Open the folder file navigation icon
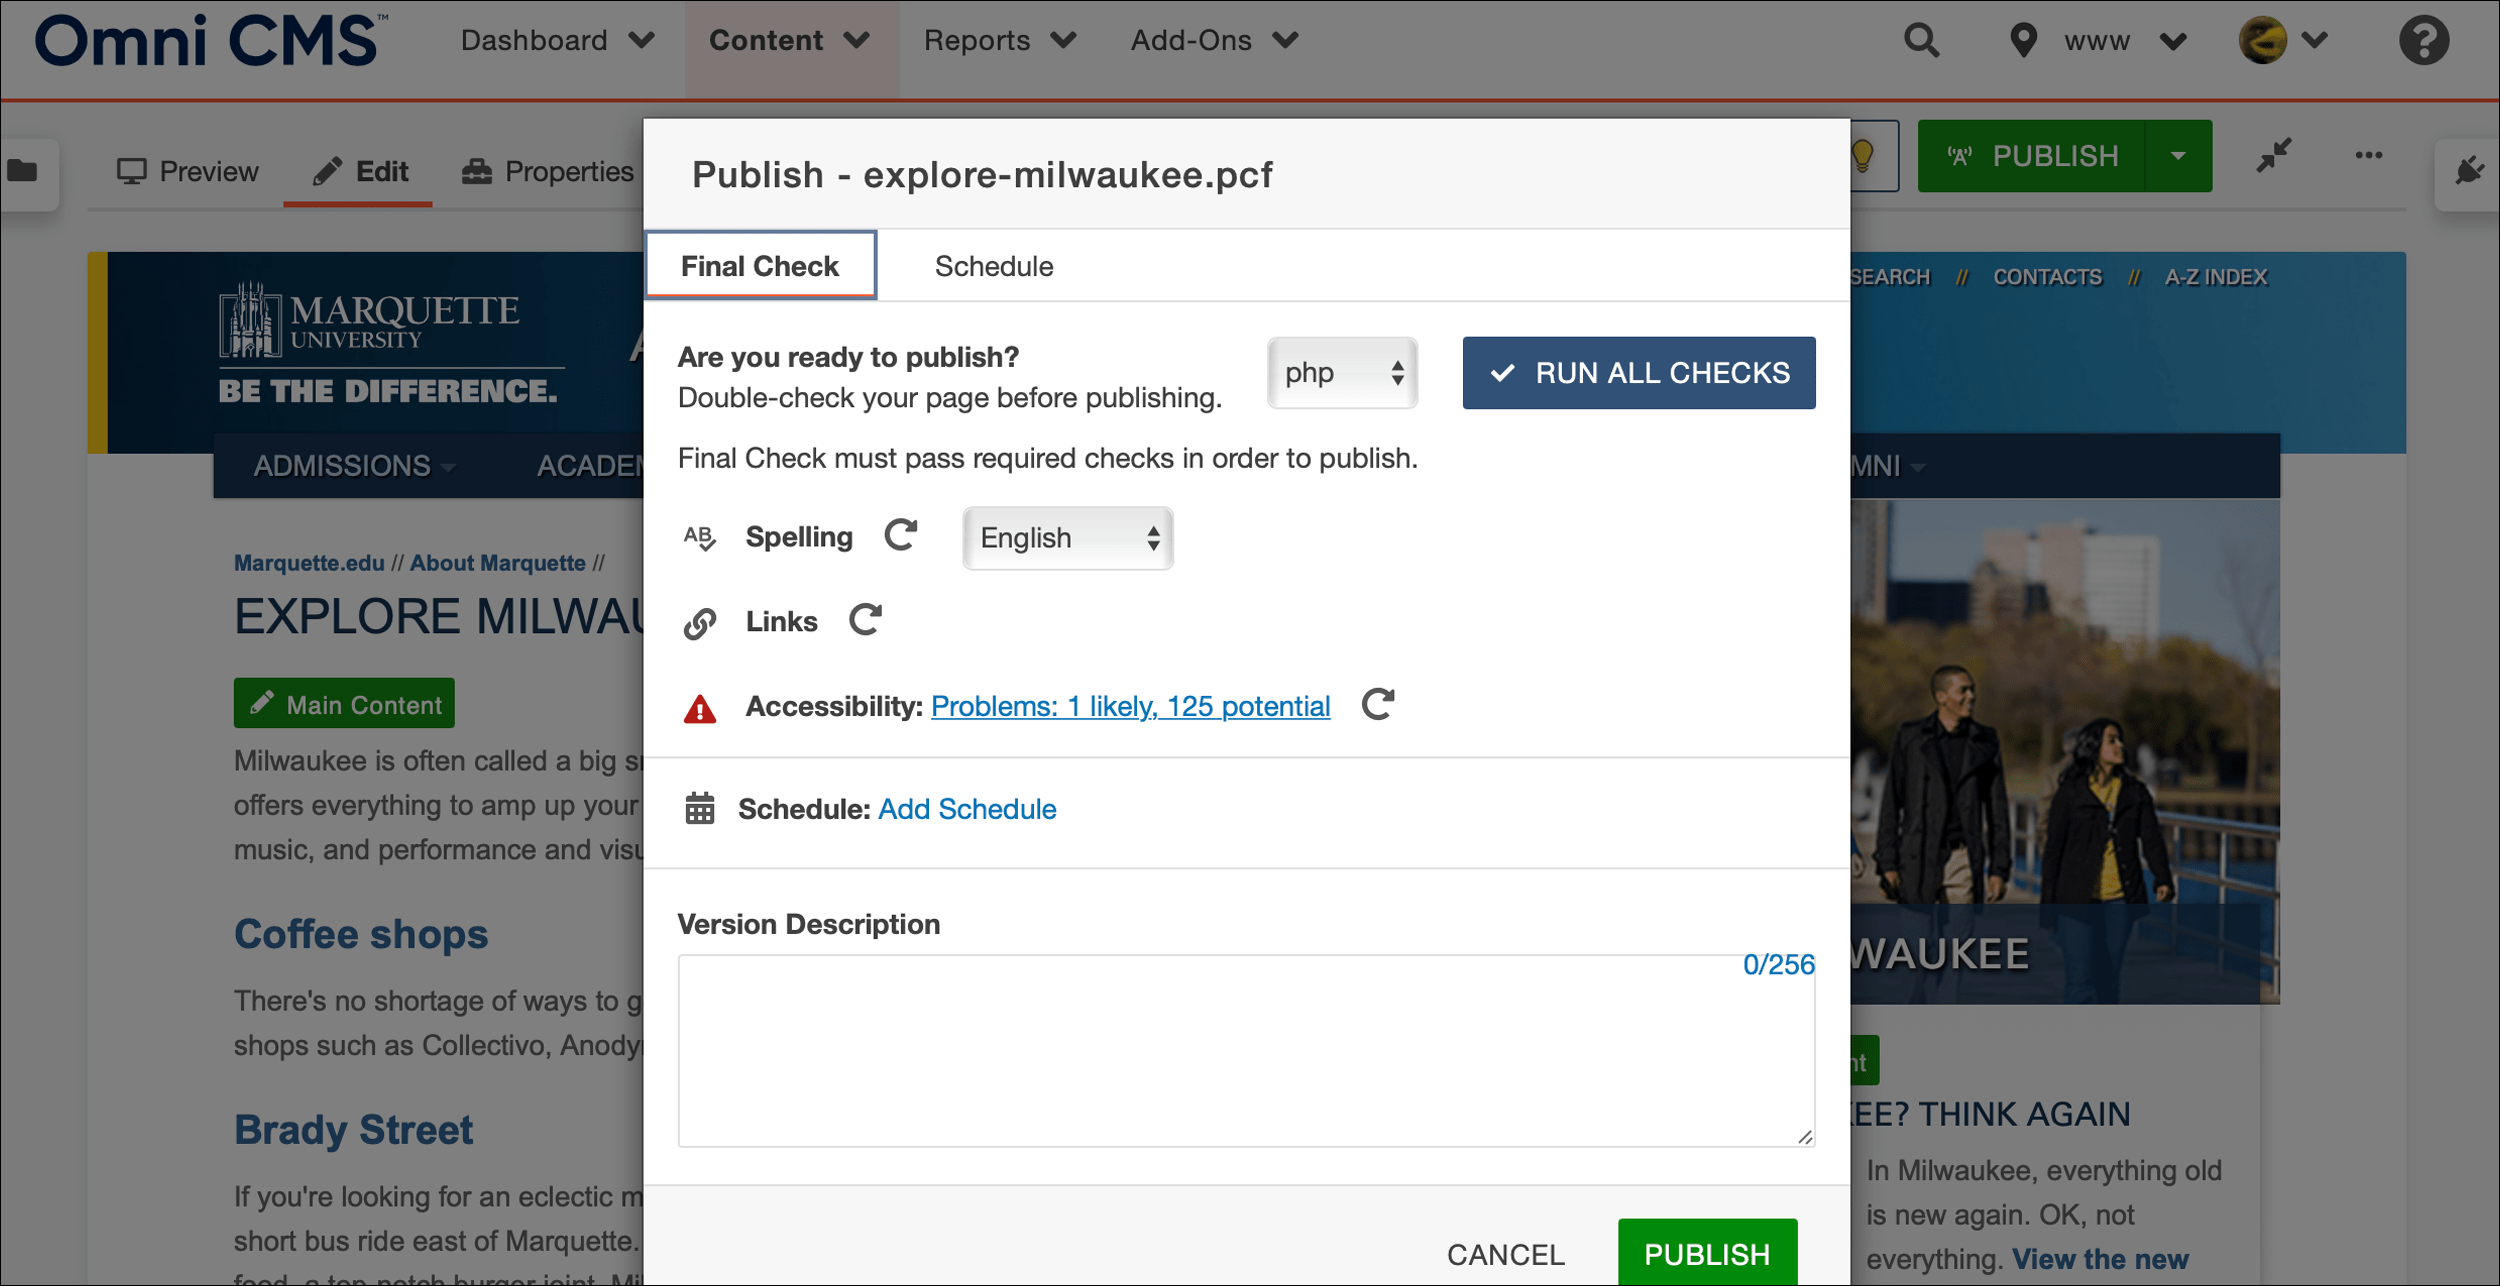This screenshot has width=2500, height=1286. tap(23, 171)
